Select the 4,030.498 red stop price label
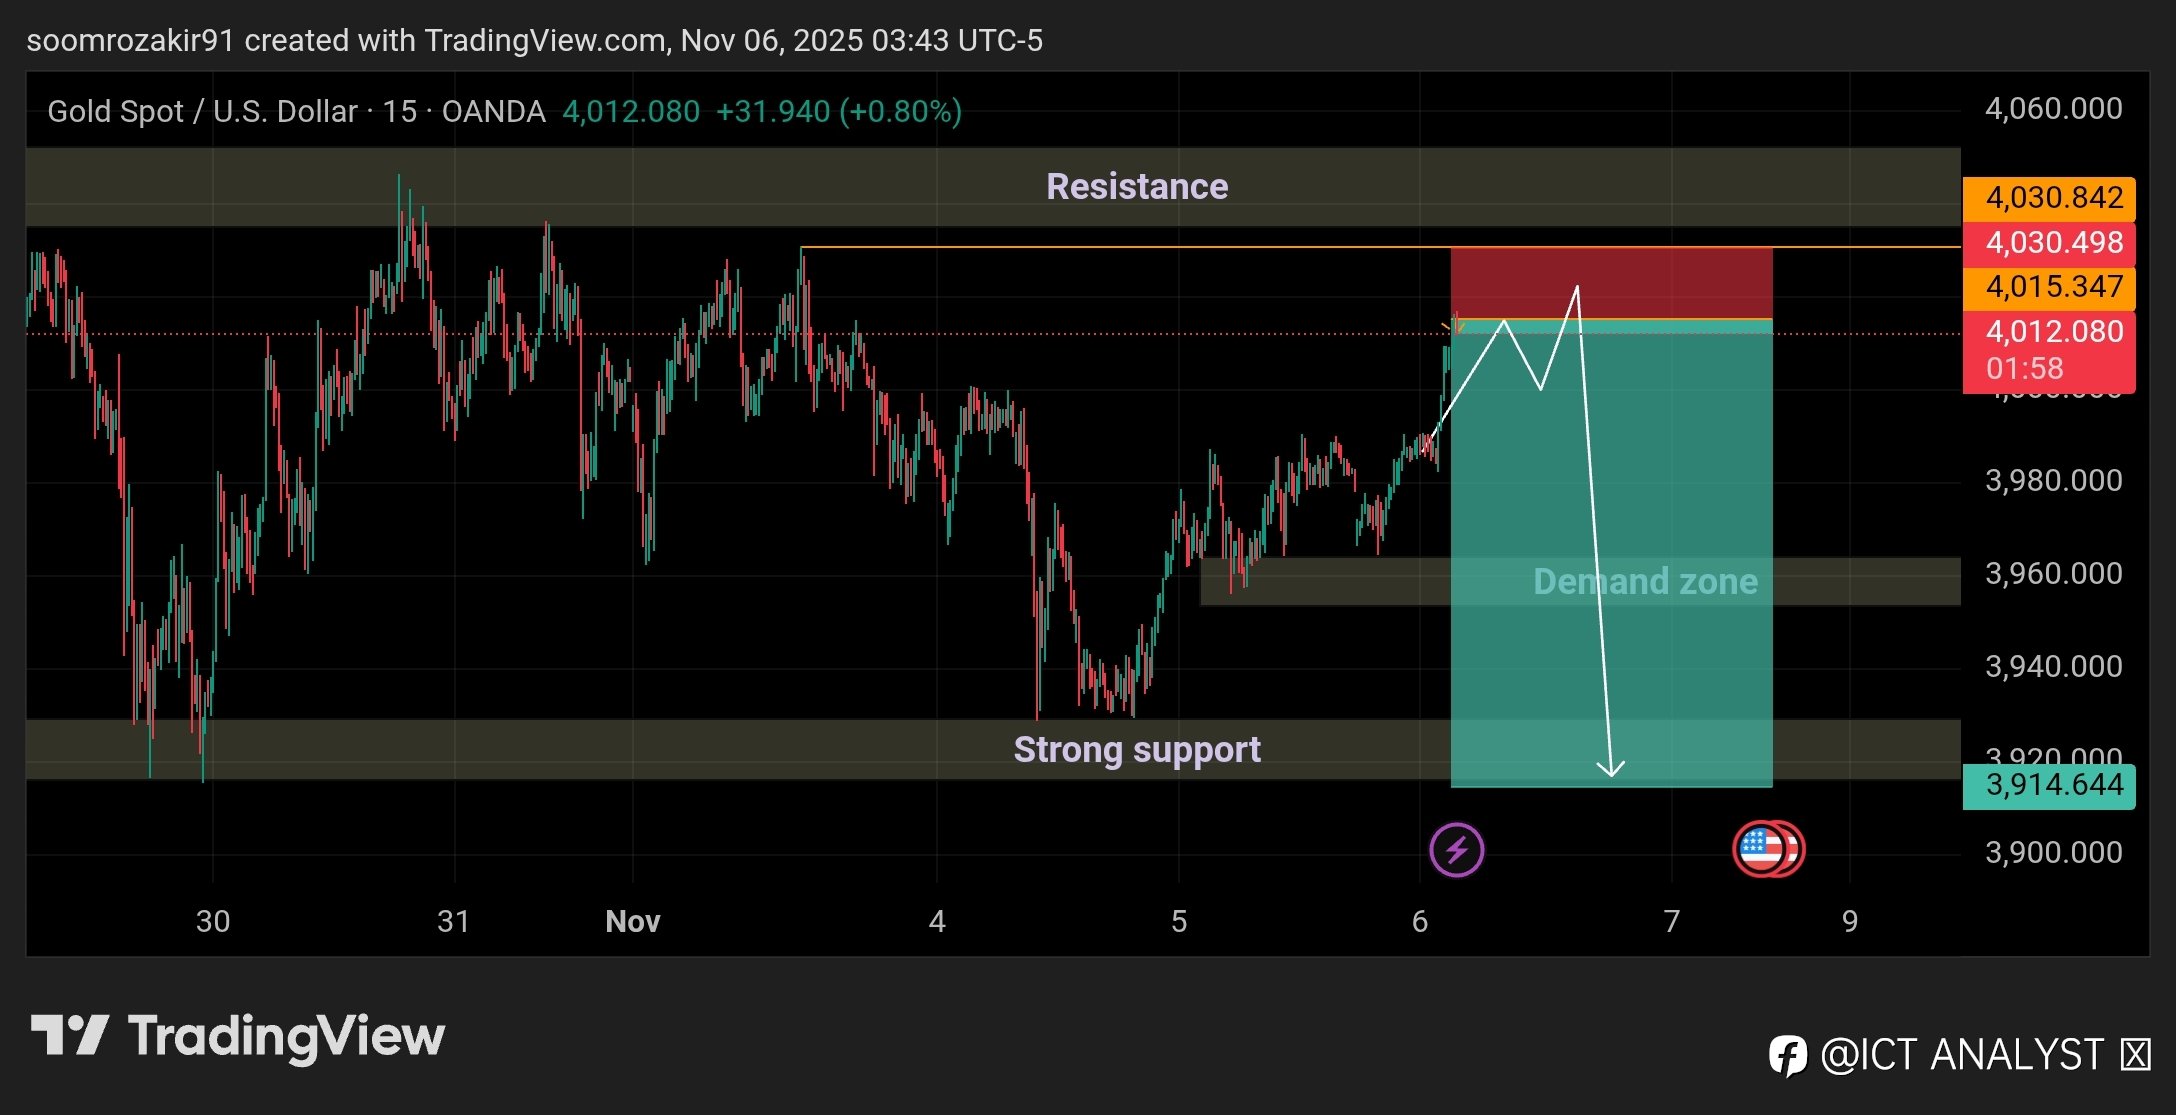 pos(2049,243)
